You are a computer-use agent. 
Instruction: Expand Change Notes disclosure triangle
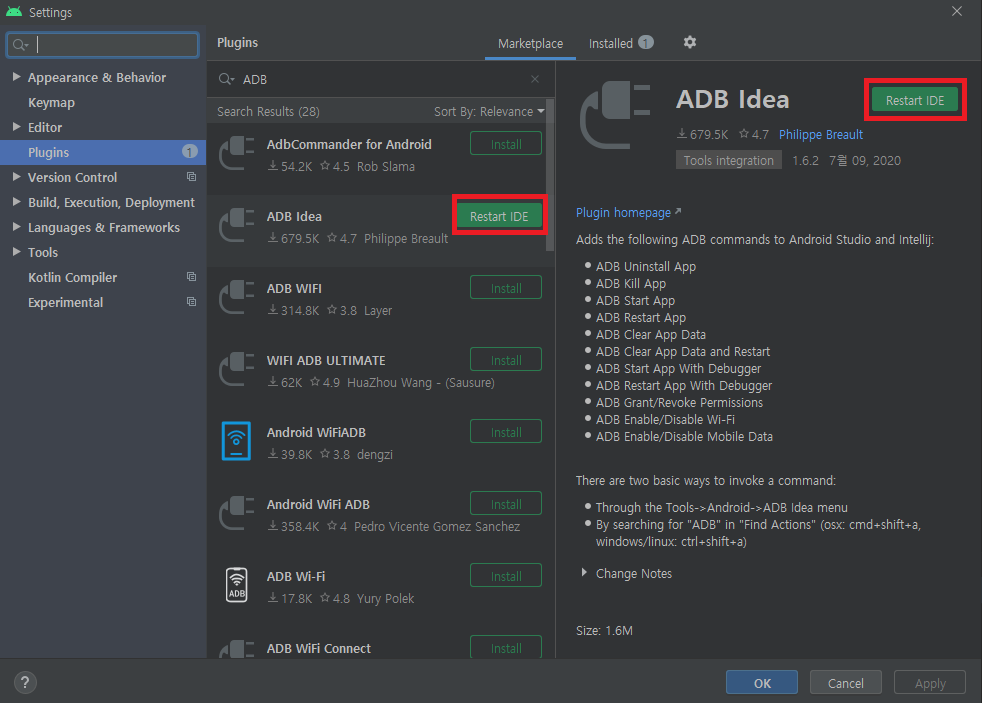click(584, 572)
